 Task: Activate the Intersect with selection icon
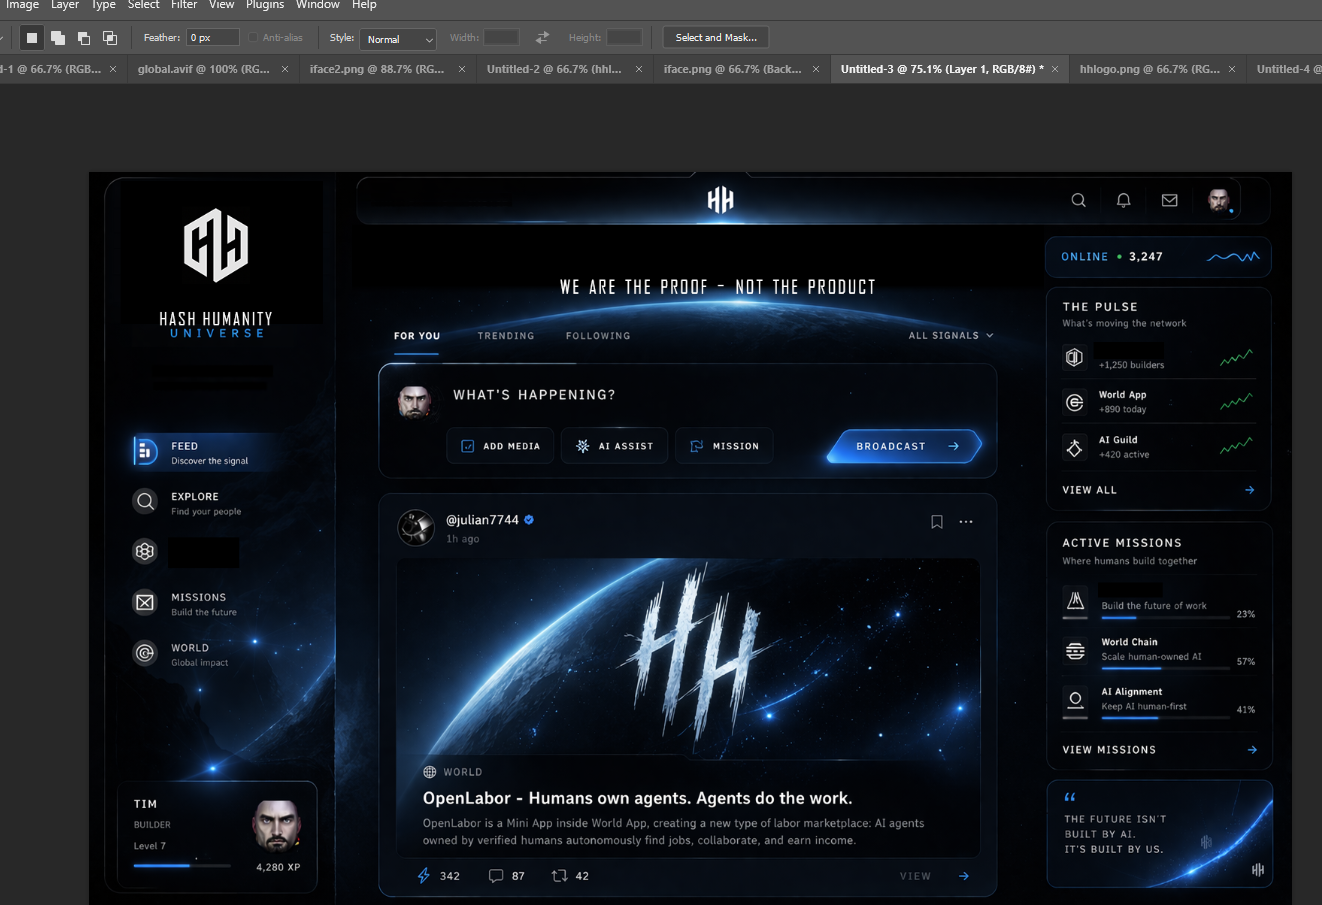pyautogui.click(x=110, y=38)
